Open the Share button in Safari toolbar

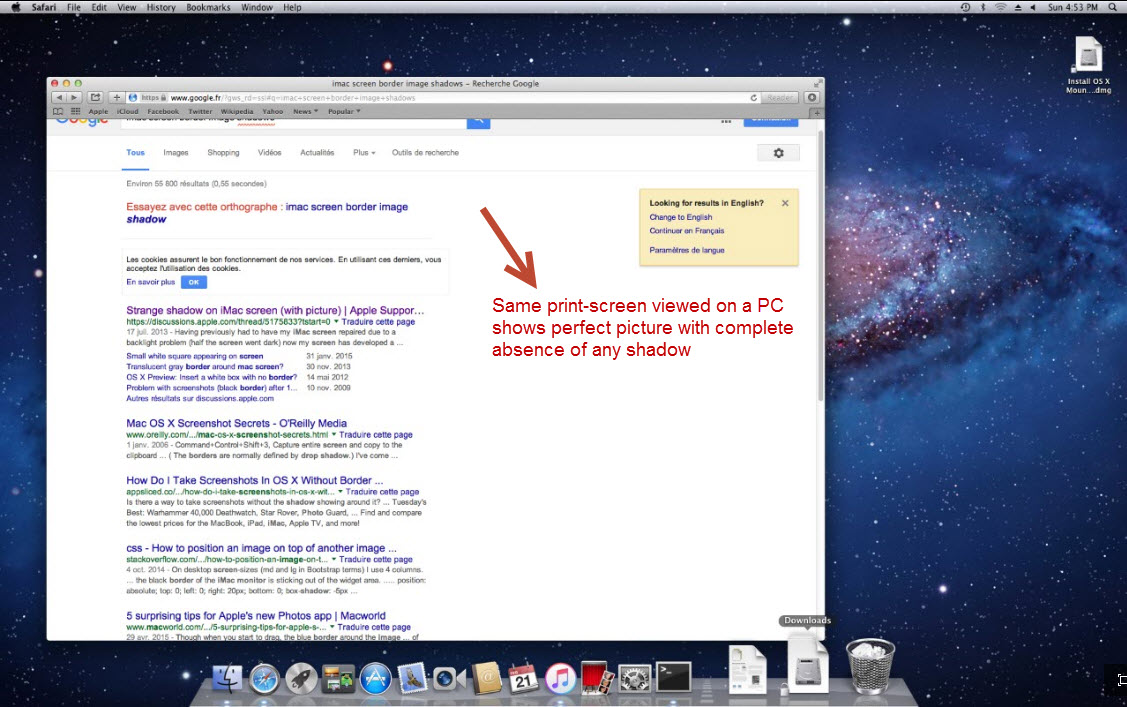tap(96, 98)
